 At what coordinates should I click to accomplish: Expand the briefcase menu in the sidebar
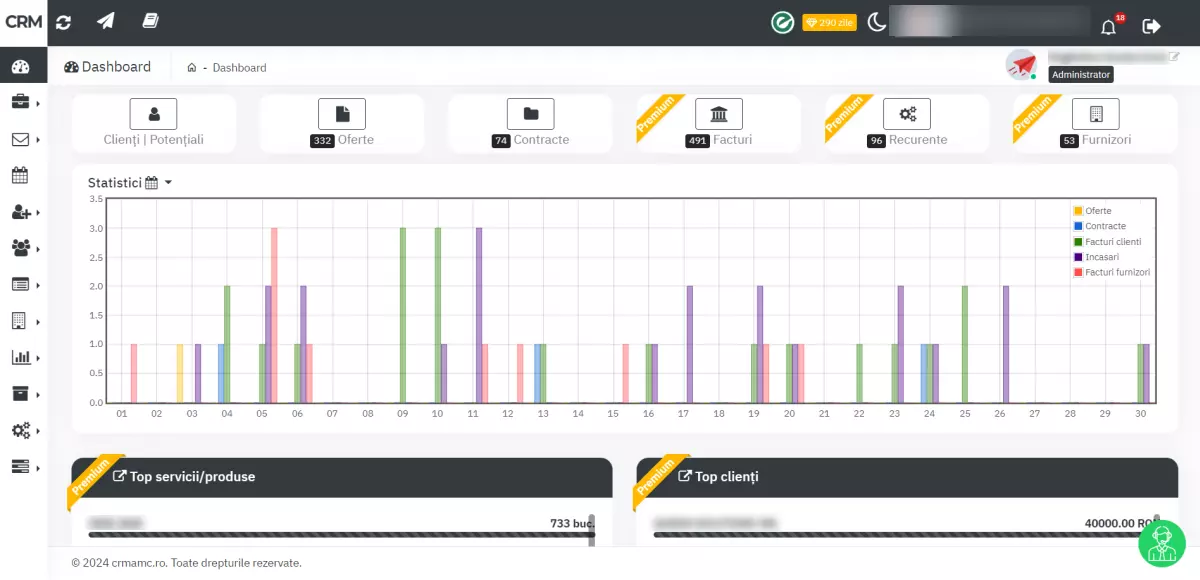[x=22, y=102]
